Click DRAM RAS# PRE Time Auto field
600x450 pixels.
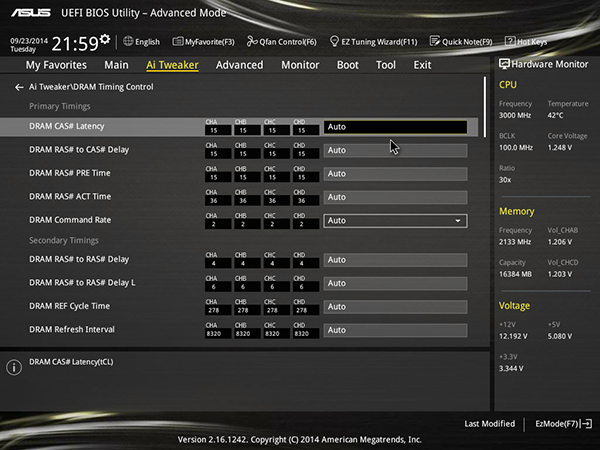click(x=395, y=174)
